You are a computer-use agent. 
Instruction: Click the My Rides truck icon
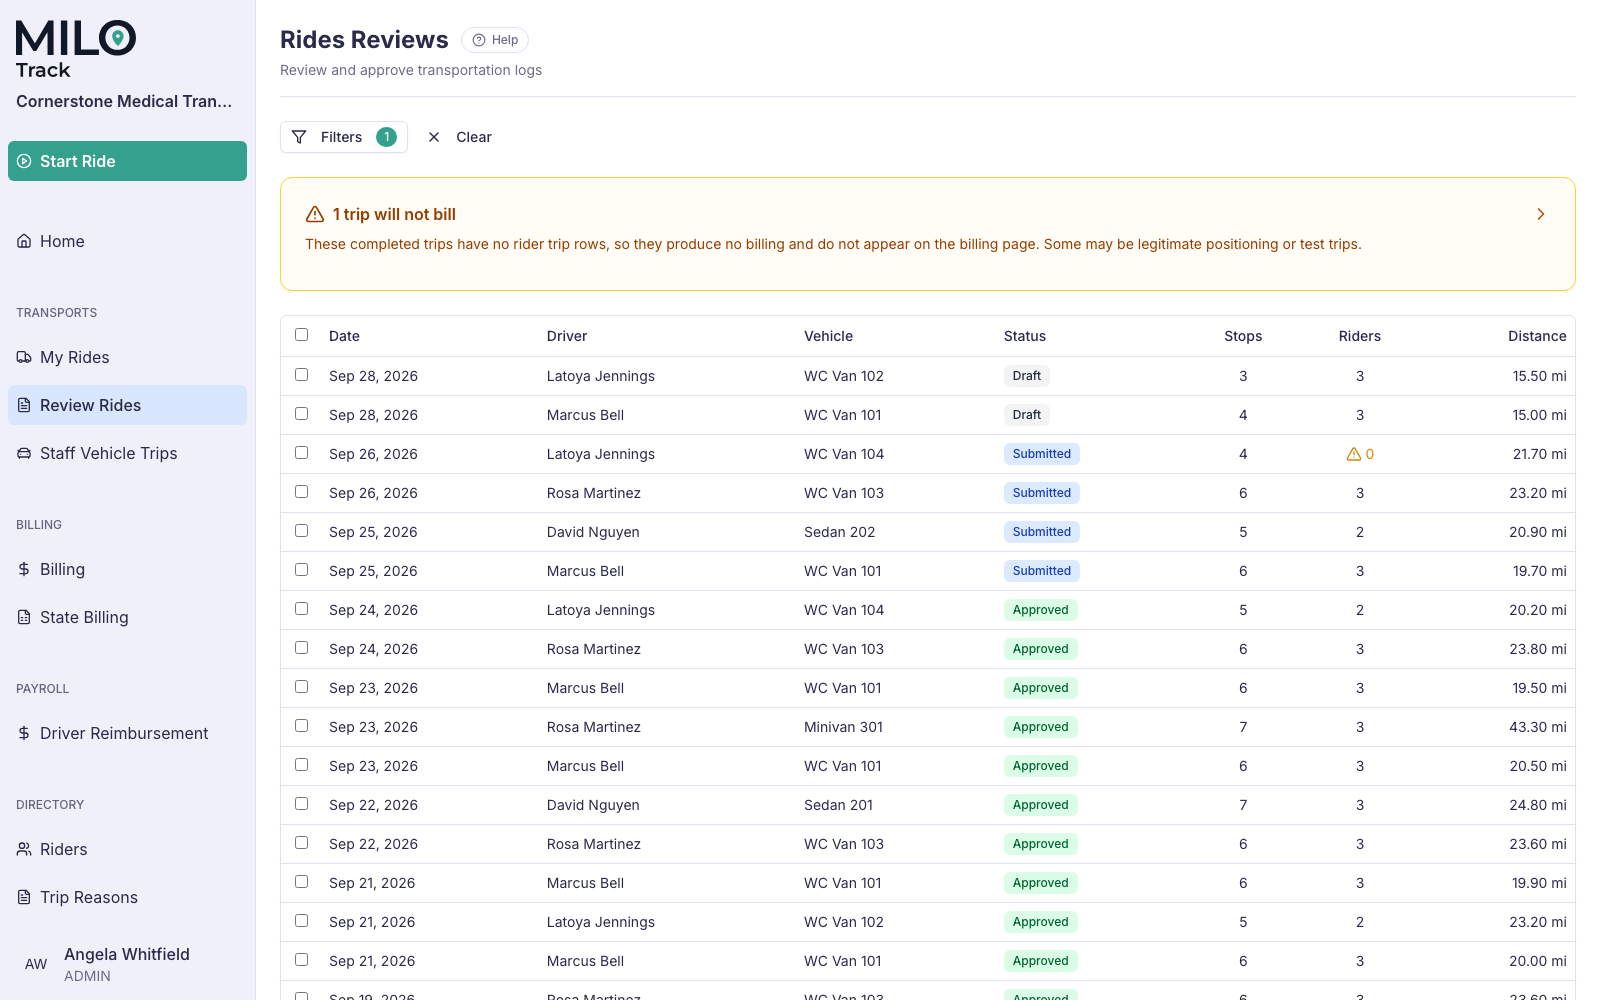click(24, 357)
